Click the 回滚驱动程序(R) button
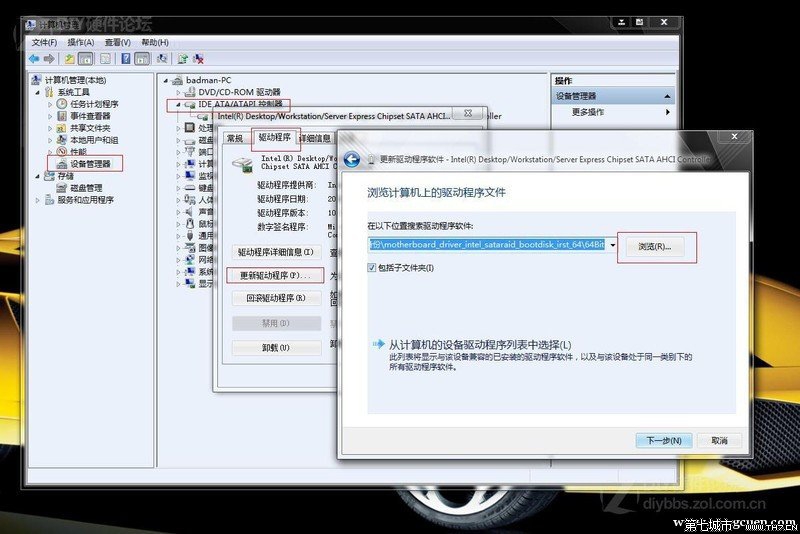 [276, 298]
